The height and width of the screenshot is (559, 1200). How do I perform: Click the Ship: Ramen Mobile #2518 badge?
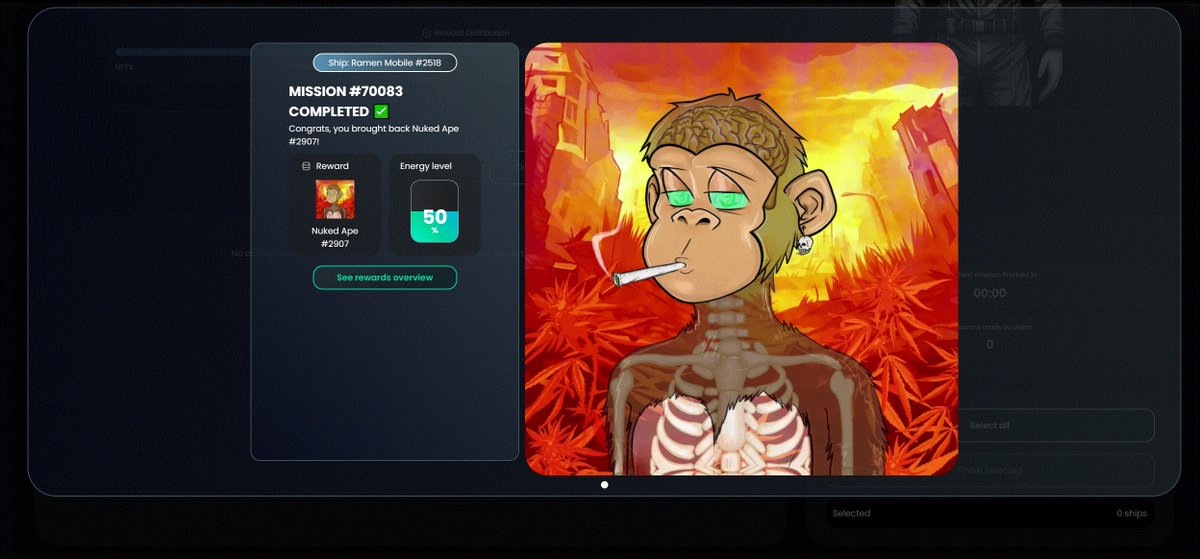pos(385,63)
